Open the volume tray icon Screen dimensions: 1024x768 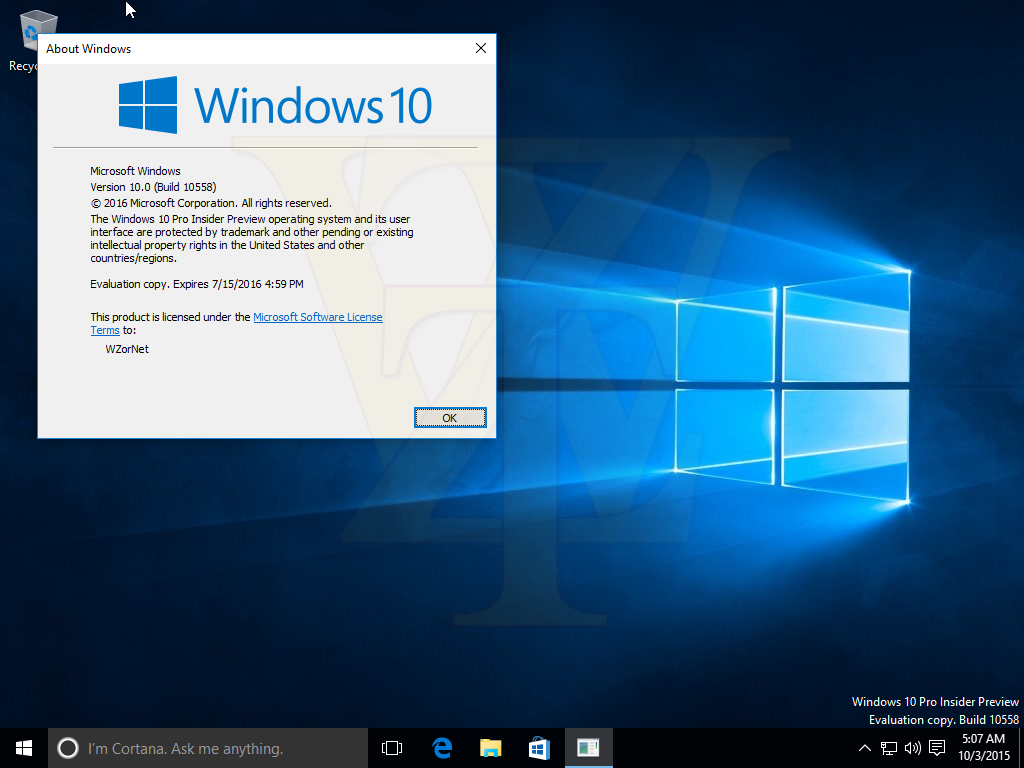point(913,748)
